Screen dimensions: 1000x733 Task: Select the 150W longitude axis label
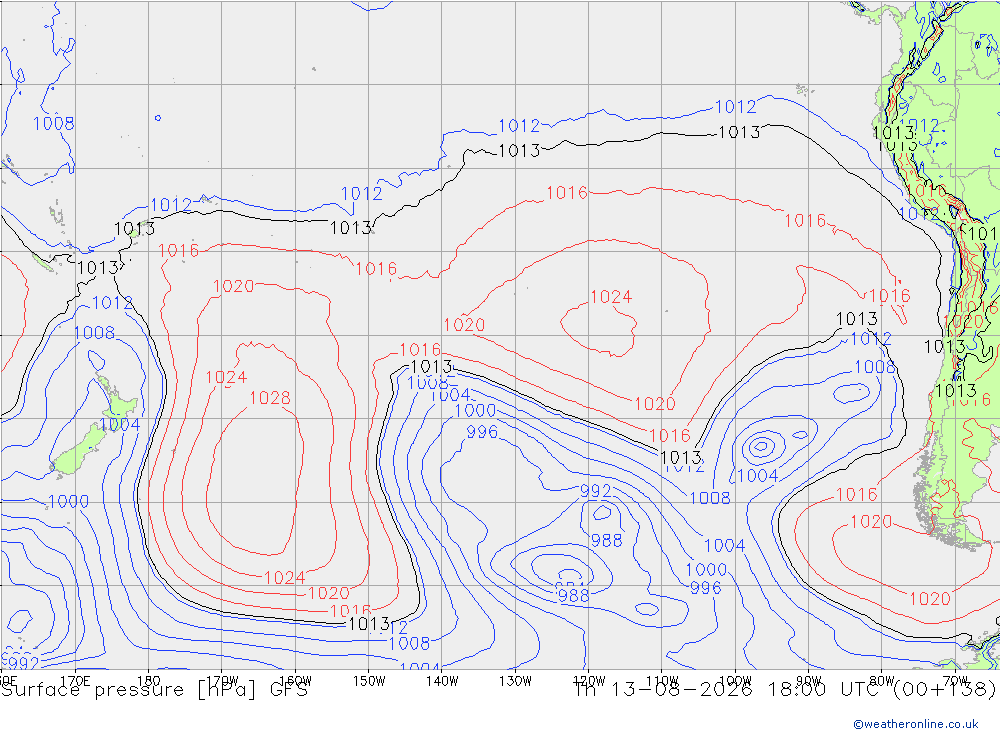(x=369, y=681)
